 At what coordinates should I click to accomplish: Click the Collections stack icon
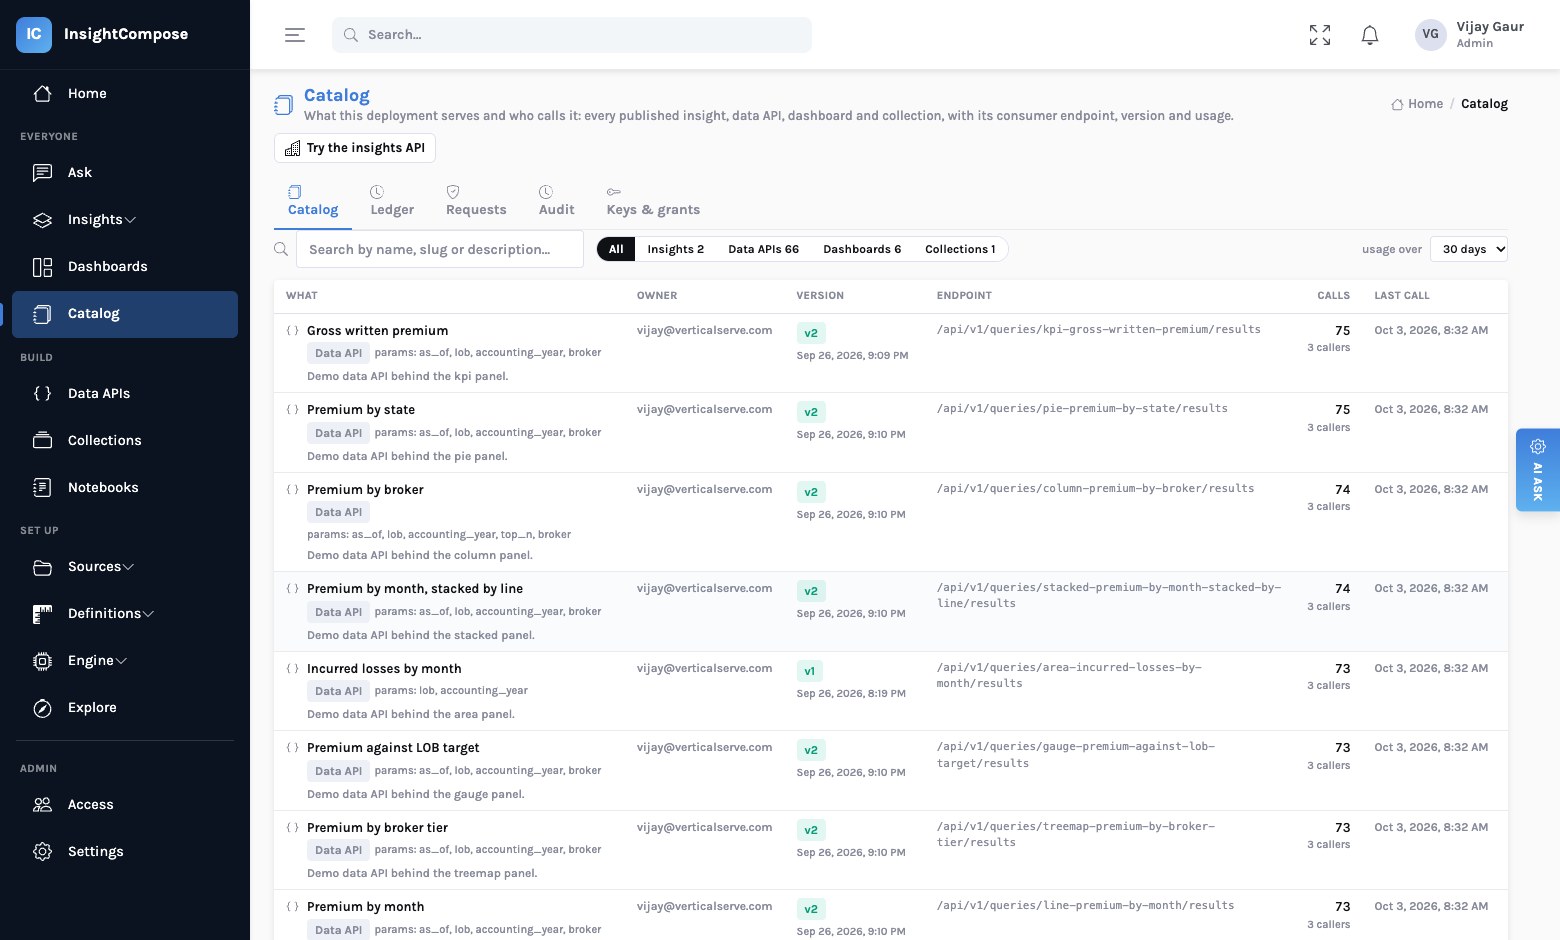tap(42, 440)
